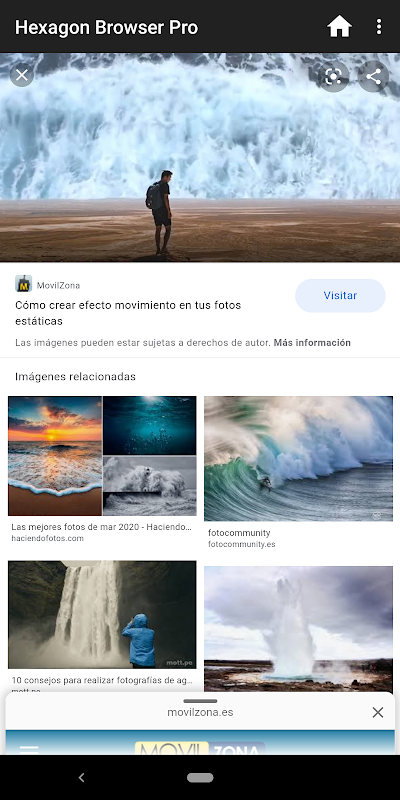Screen dimensions: 400x800
Task: Select the sunset sea collage thumbnail
Action: (102, 456)
